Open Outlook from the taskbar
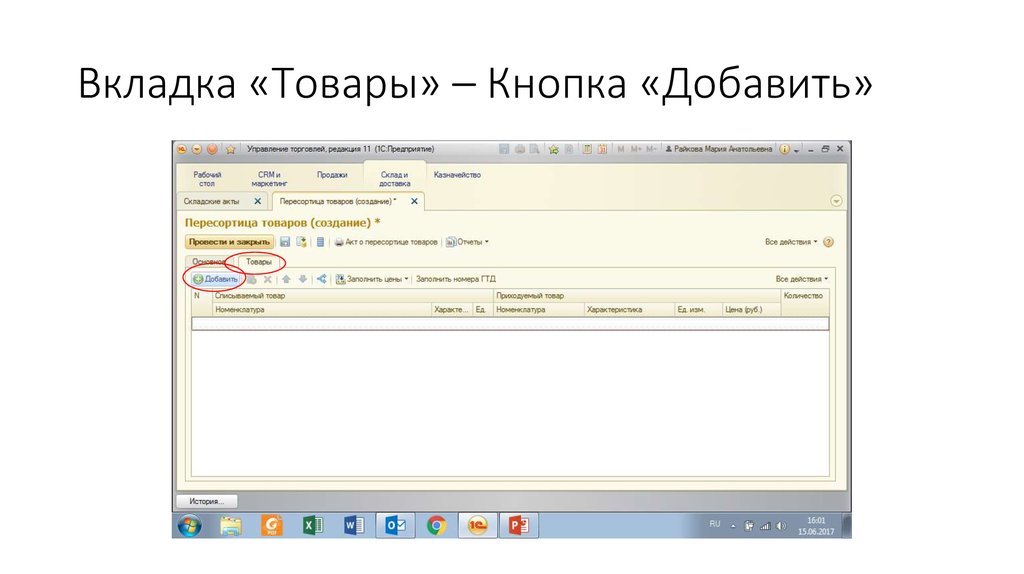1024x574 pixels. pos(395,526)
